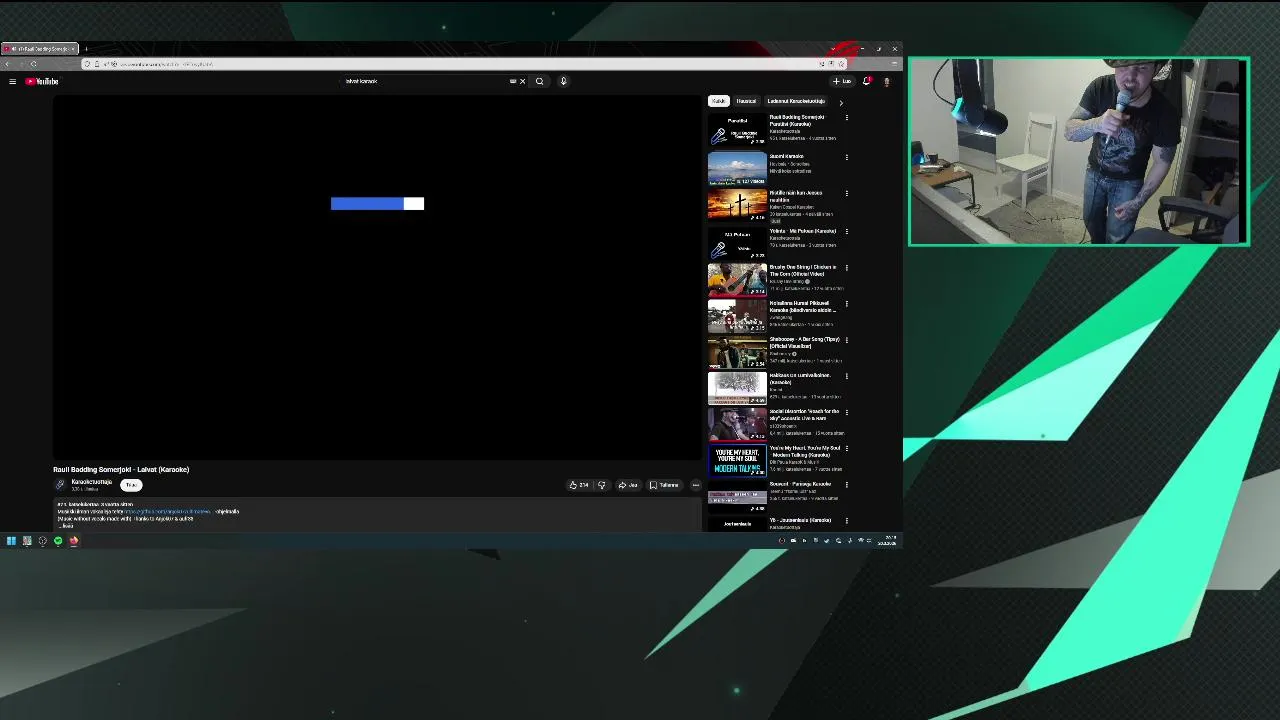Click the video player loading area
Image resolution: width=1280 pixels, height=720 pixels.
(x=377, y=277)
